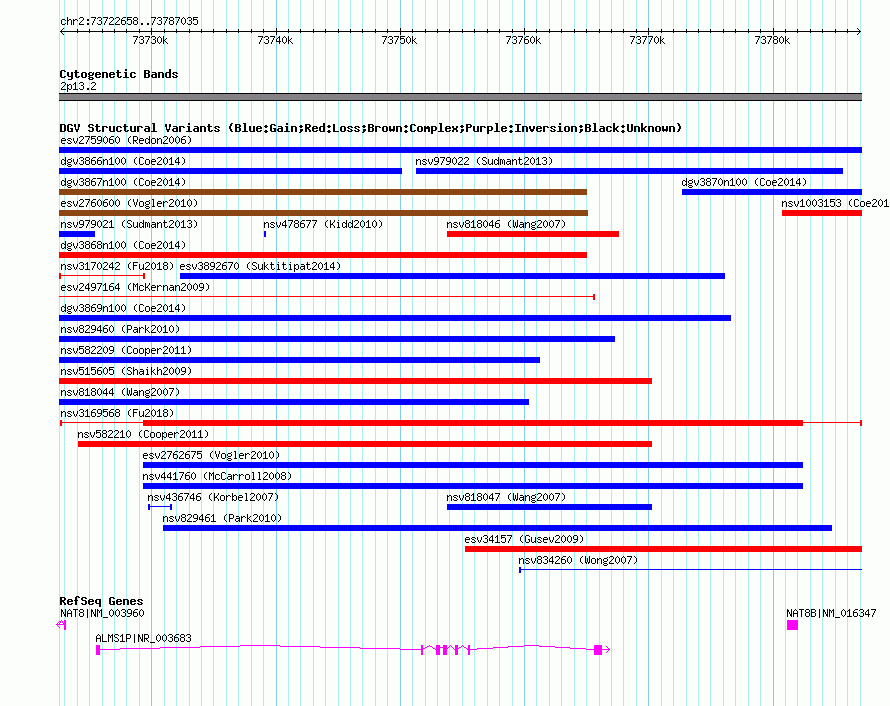Open NAT8|NM_003960 gene label
890x706 pixels.
click(x=102, y=613)
